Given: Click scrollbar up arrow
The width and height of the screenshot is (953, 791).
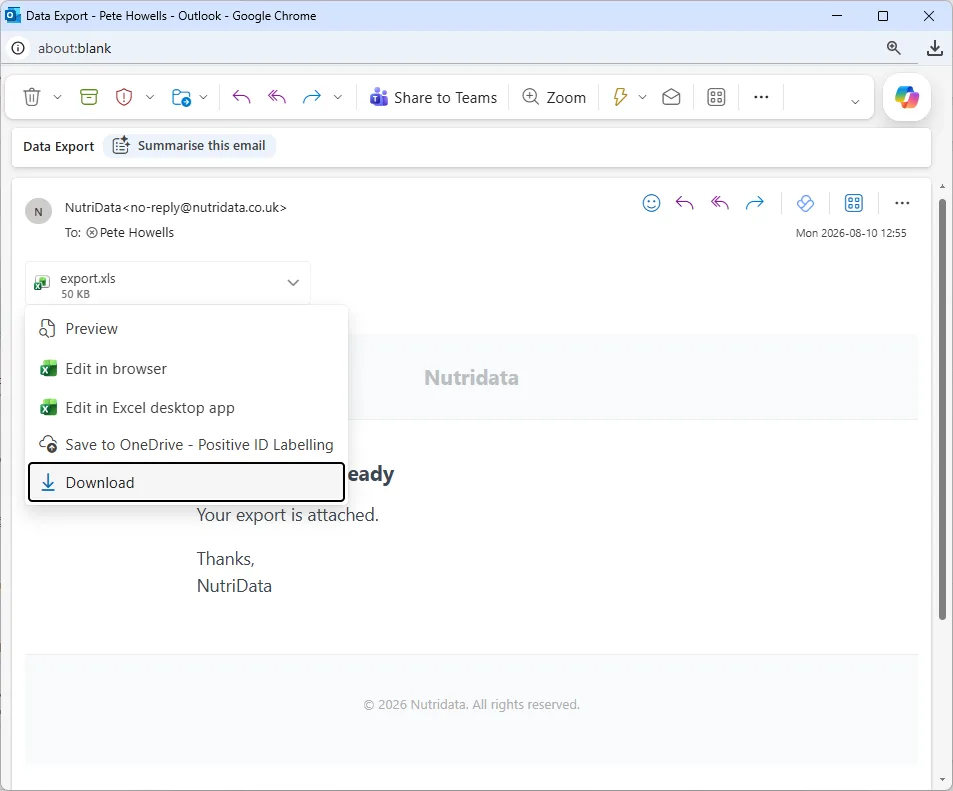Looking at the screenshot, I should tap(942, 187).
